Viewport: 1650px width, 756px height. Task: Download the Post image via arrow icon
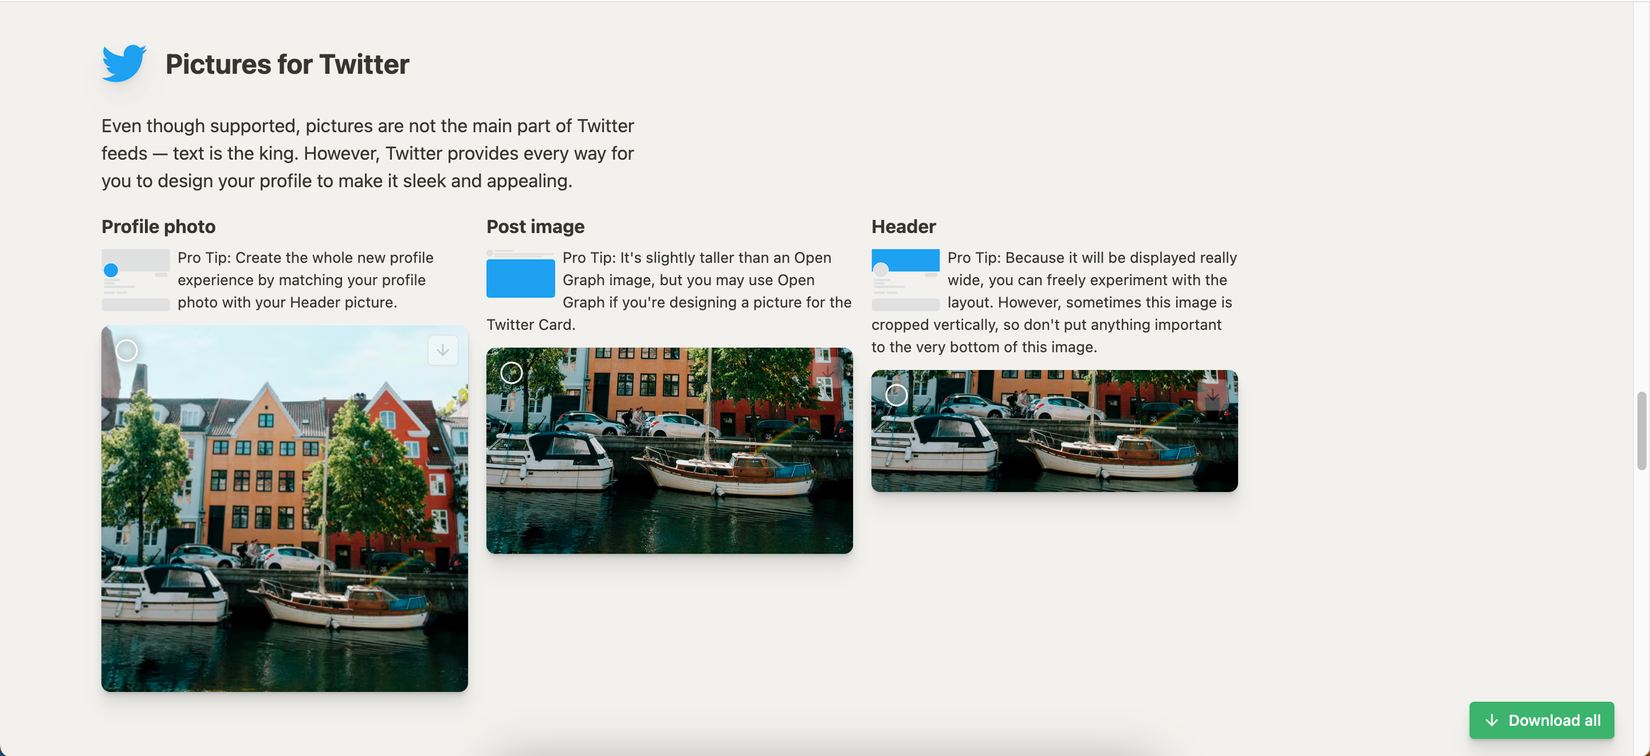828,372
